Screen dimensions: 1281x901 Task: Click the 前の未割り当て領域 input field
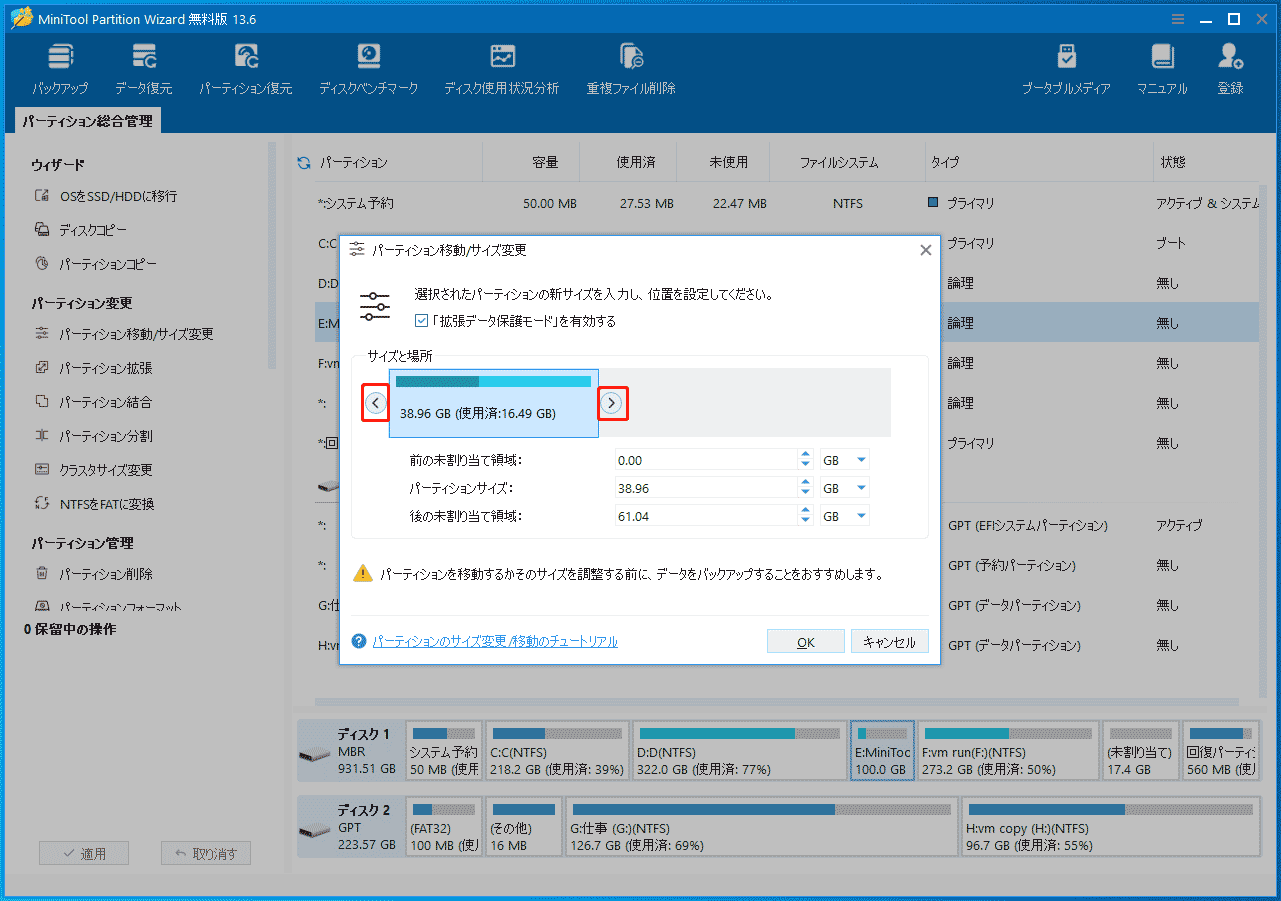click(706, 460)
